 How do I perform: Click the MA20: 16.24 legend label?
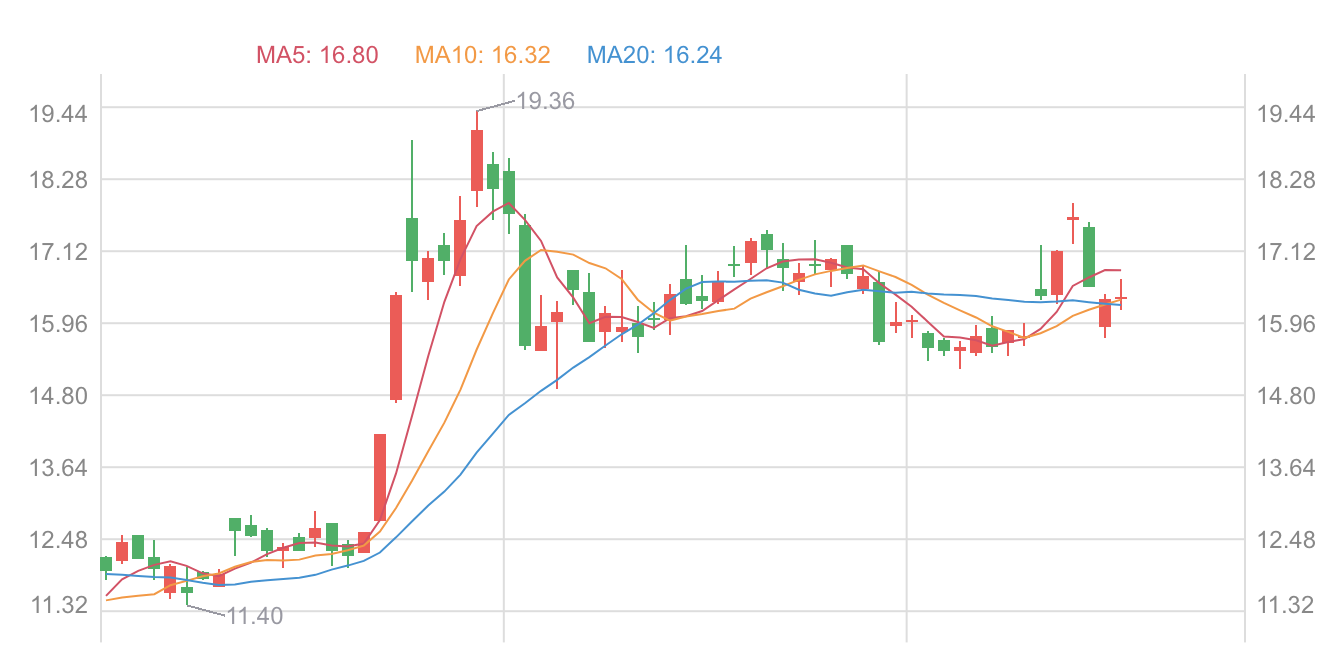tap(655, 55)
